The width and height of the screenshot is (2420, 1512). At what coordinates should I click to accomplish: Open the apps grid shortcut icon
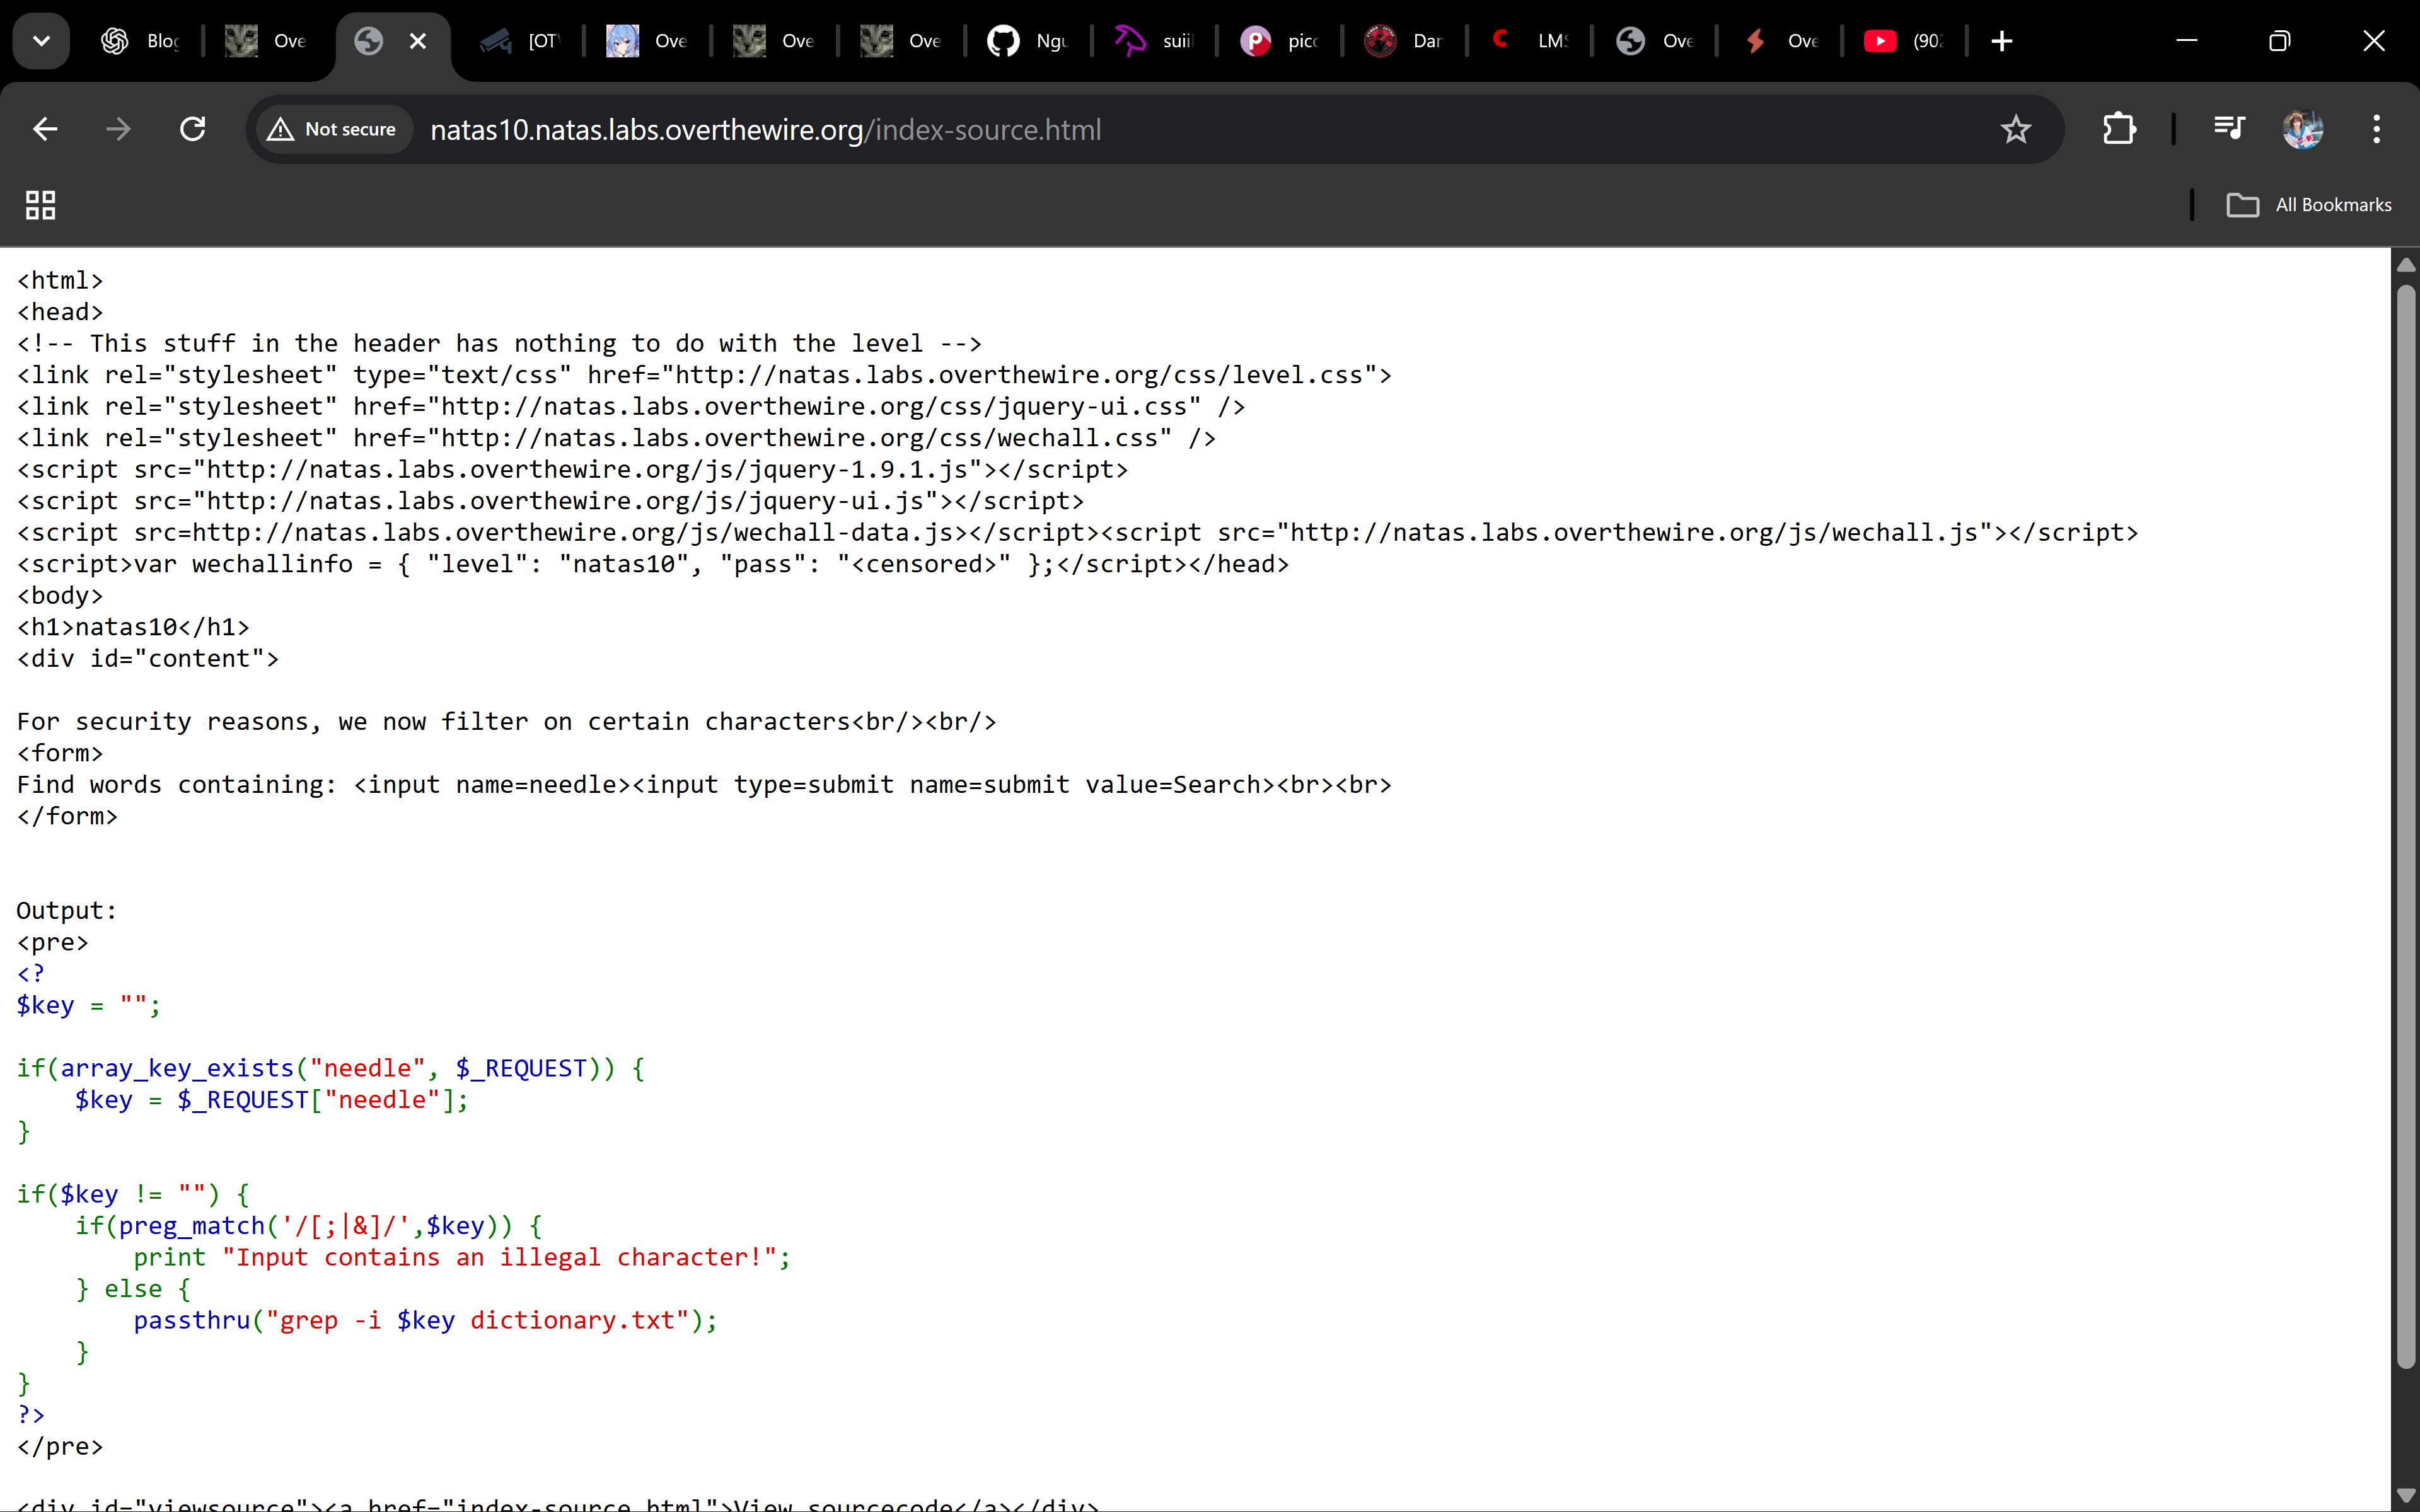coord(41,205)
